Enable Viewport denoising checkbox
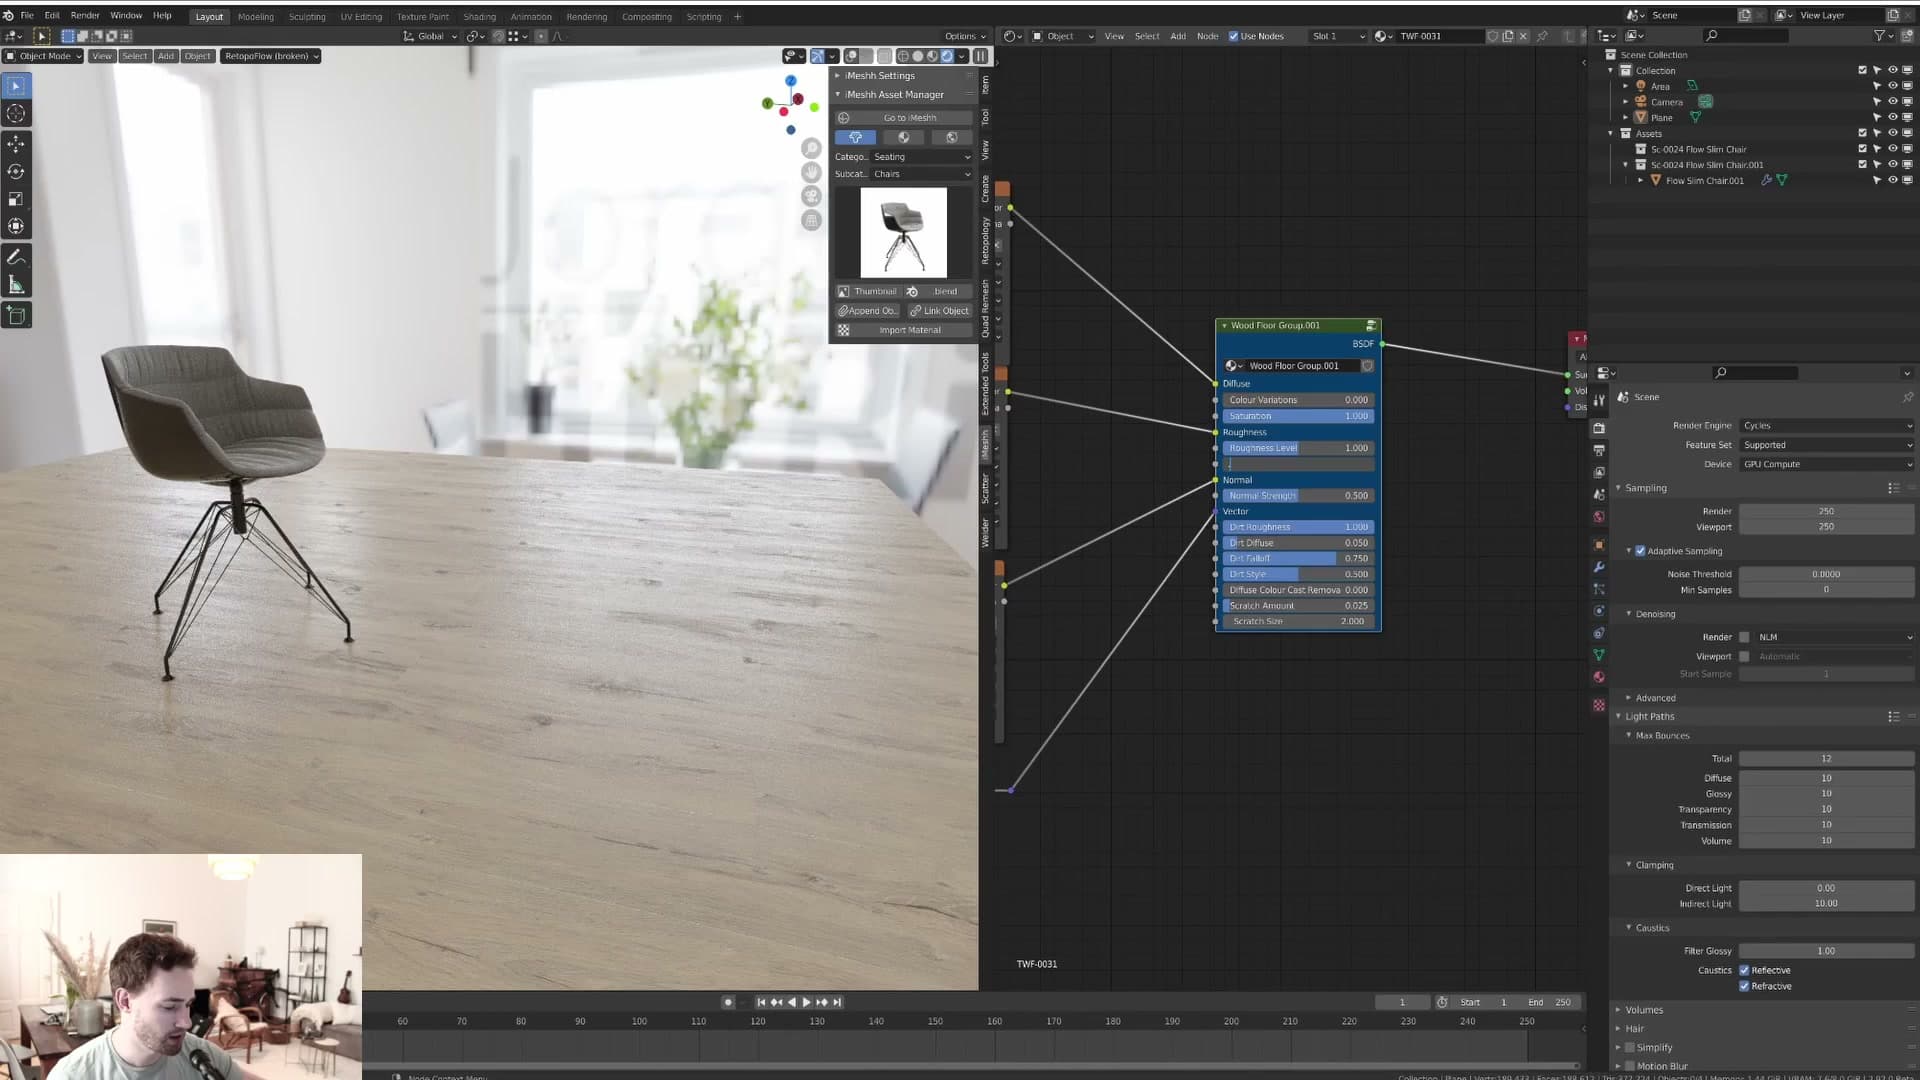The height and width of the screenshot is (1080, 1920). (1745, 657)
